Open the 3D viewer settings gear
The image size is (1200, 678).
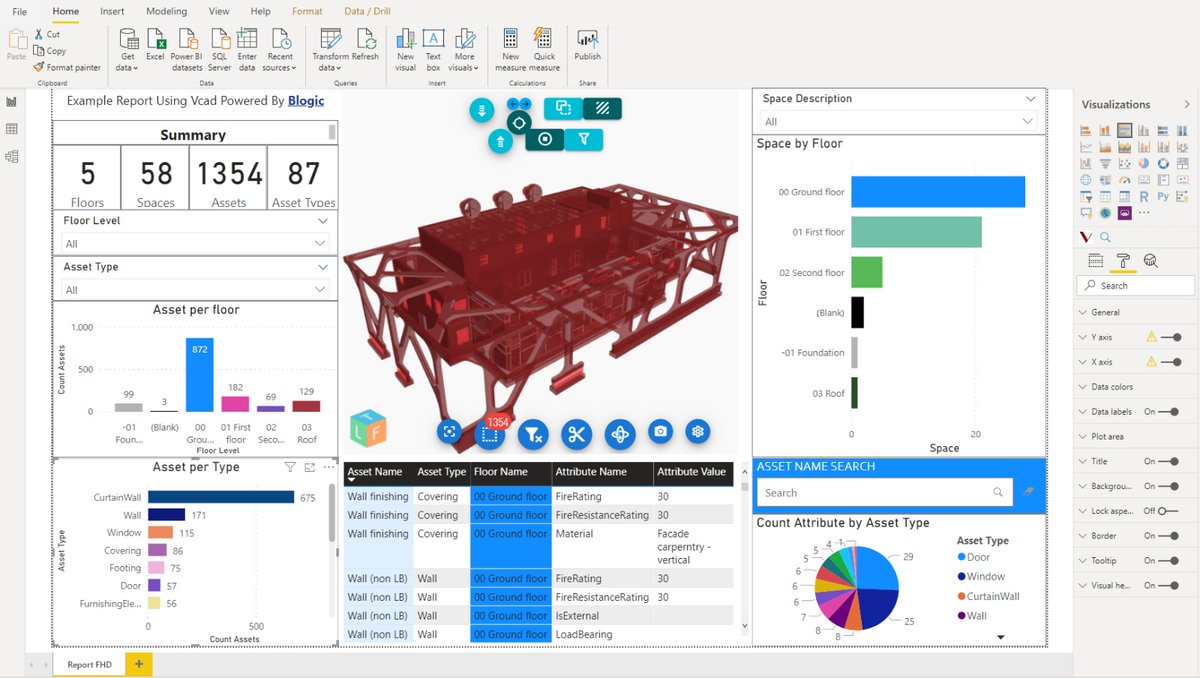[x=698, y=431]
